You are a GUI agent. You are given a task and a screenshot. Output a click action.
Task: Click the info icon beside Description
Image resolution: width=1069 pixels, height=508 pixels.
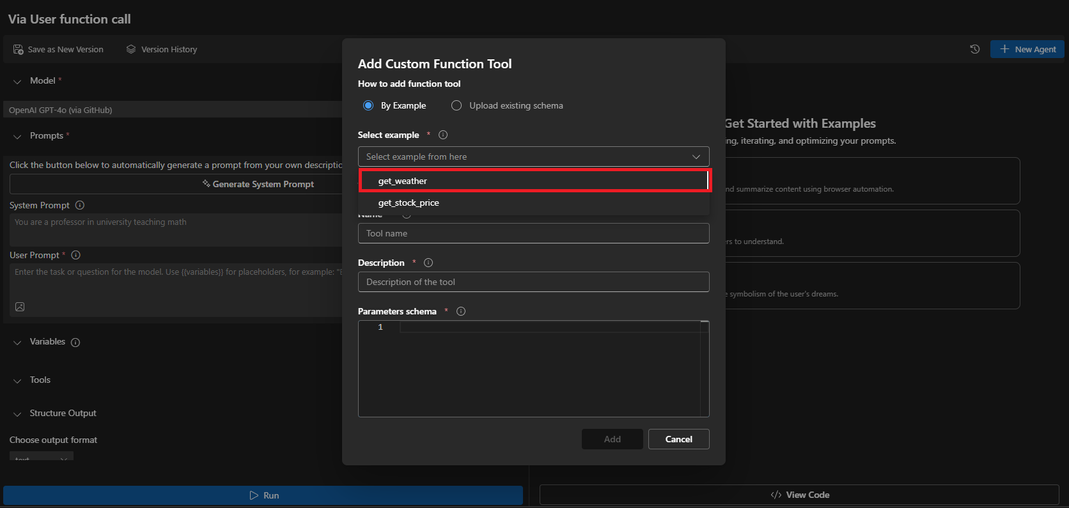[429, 263]
